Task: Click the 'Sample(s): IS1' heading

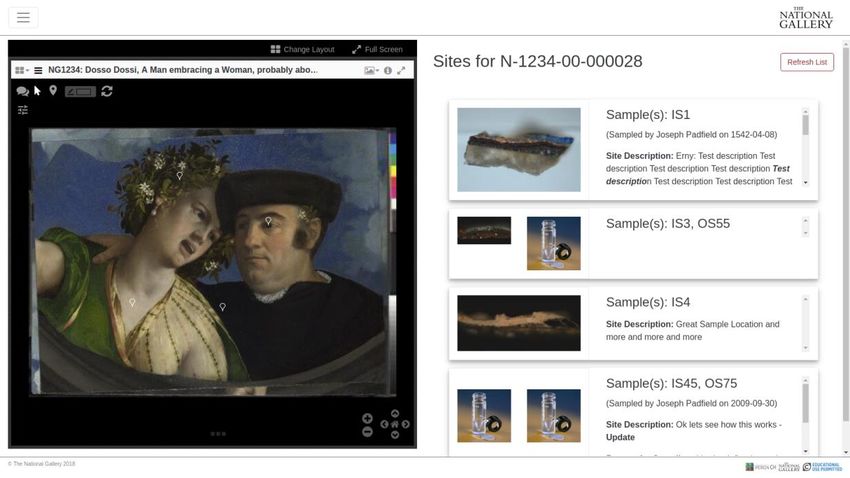Action: pos(648,115)
